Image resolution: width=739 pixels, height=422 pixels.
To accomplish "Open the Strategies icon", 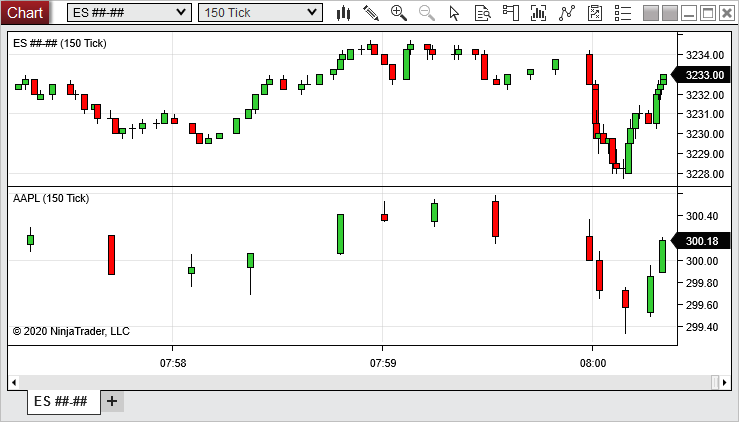I will coord(568,13).
